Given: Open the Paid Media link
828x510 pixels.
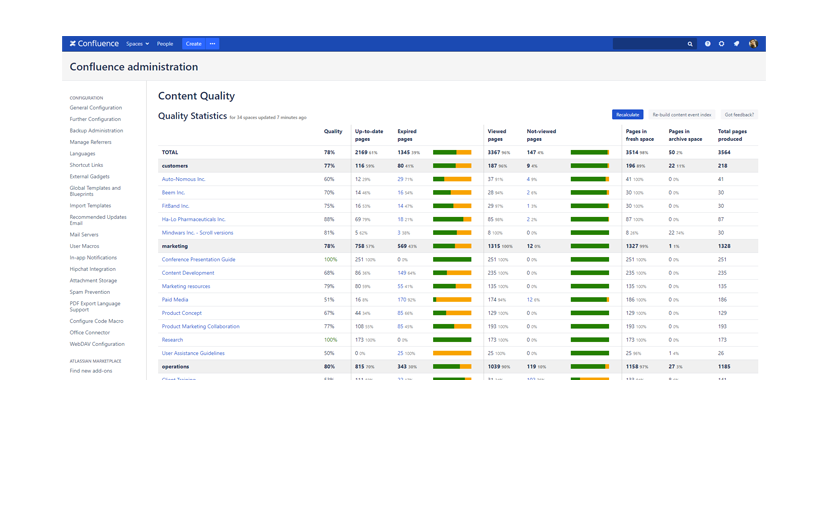Looking at the screenshot, I should pos(175,300).
